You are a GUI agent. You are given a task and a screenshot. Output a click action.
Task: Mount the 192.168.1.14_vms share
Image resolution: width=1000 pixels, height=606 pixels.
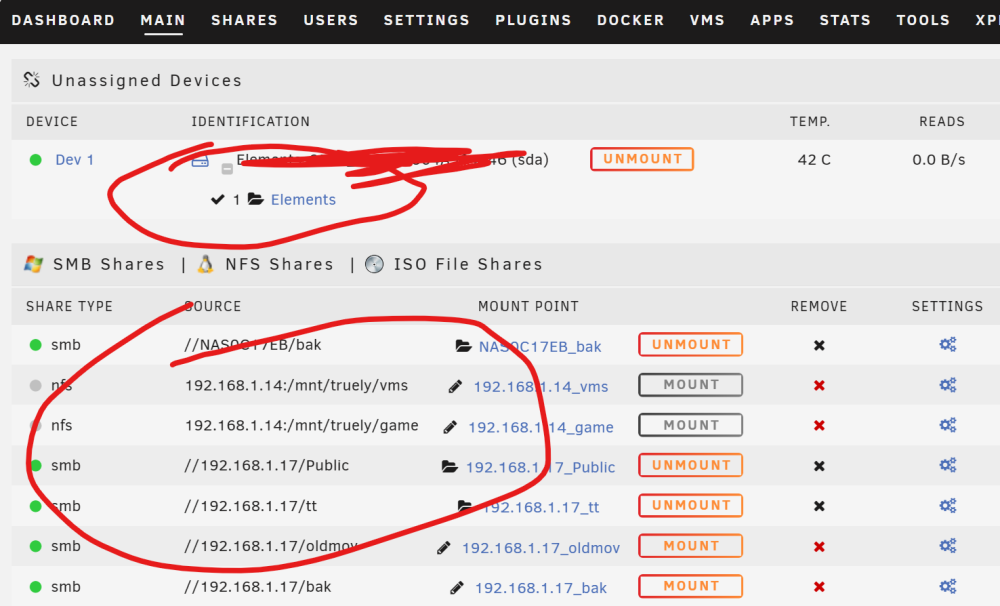[691, 385]
